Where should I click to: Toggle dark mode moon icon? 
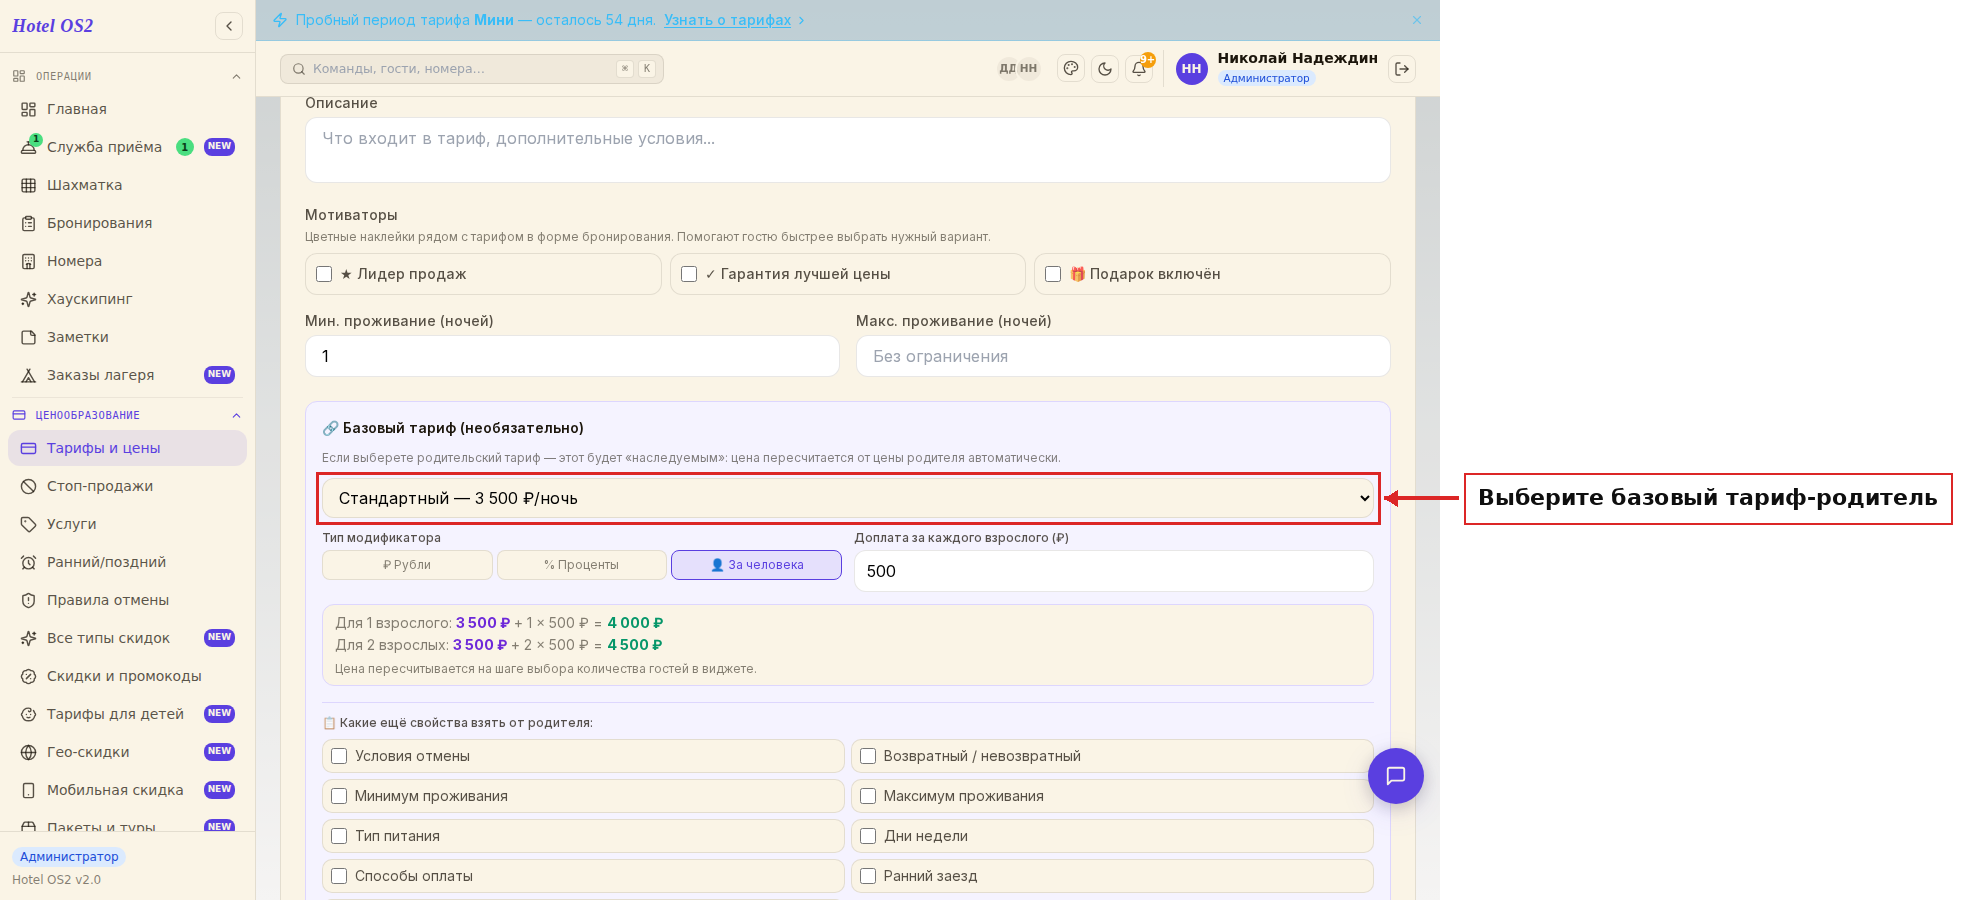tap(1105, 69)
